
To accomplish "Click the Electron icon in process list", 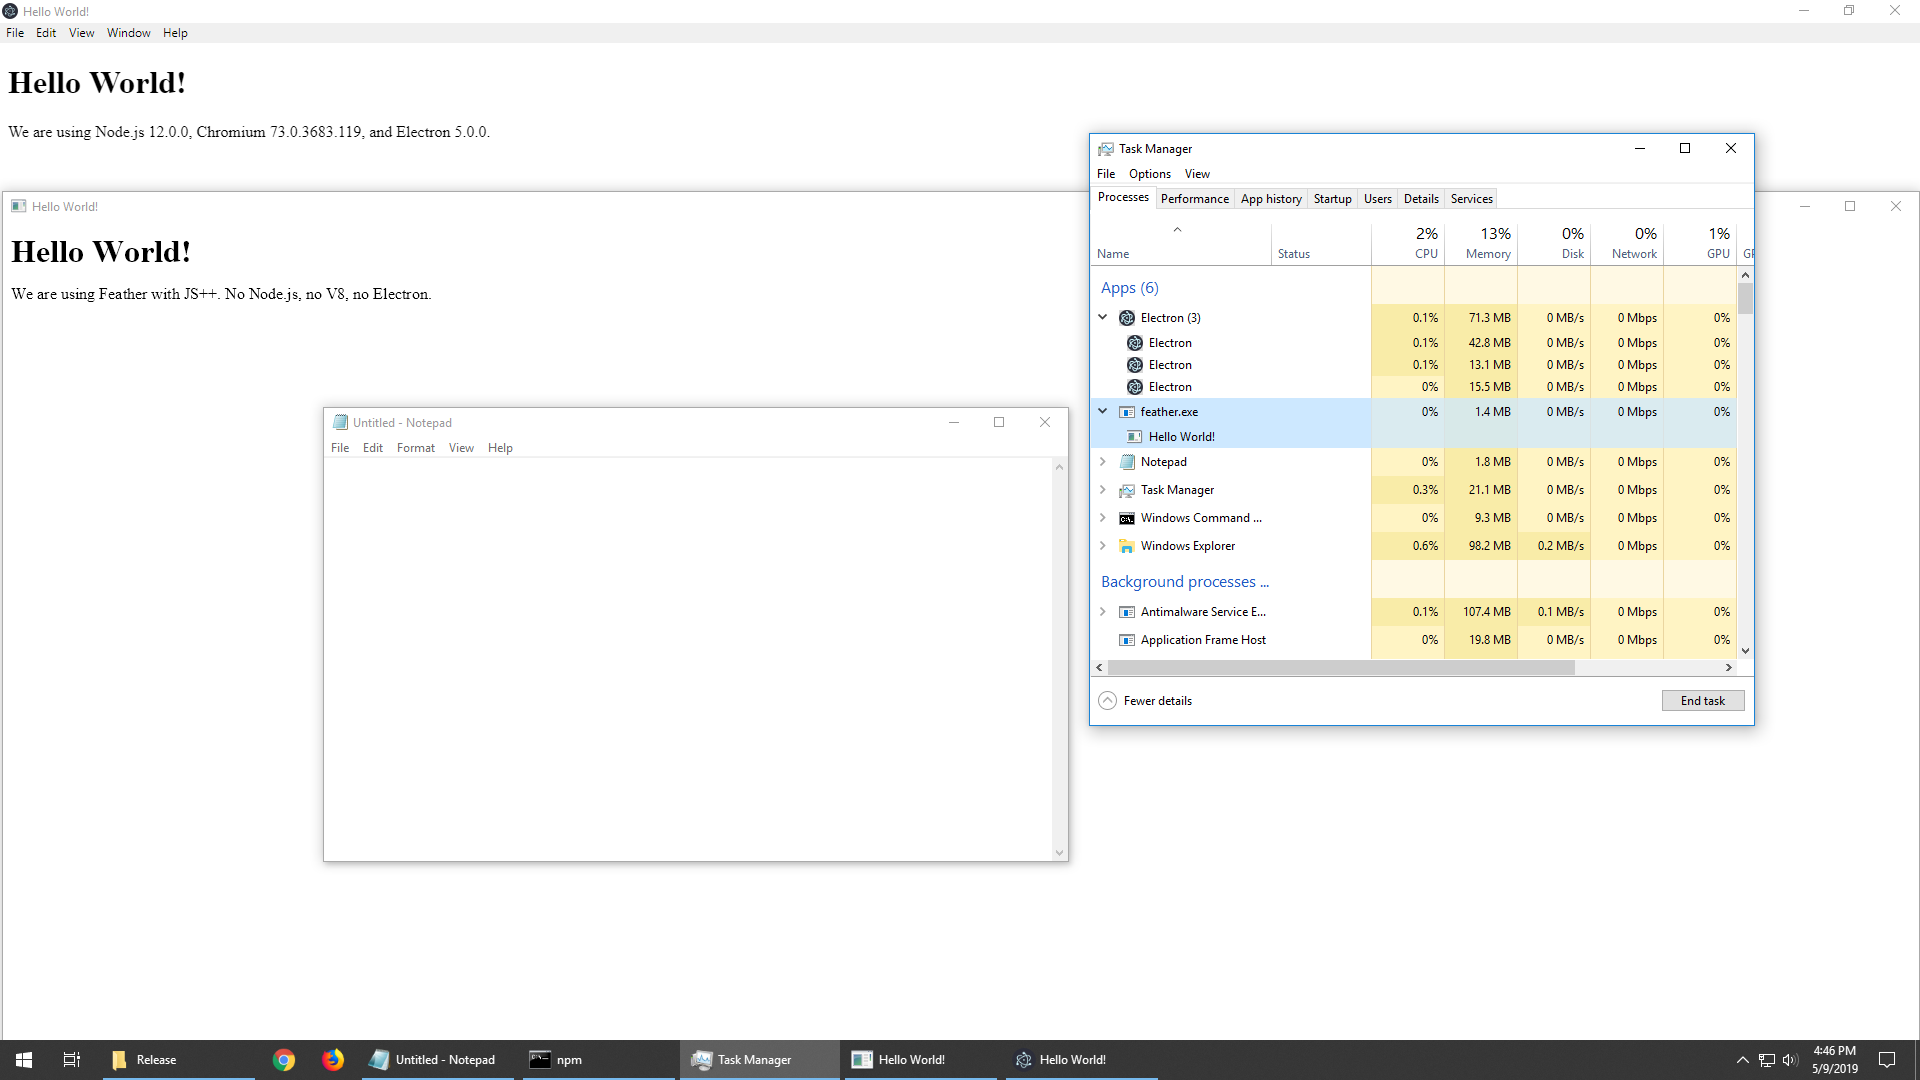I will pyautogui.click(x=1127, y=318).
